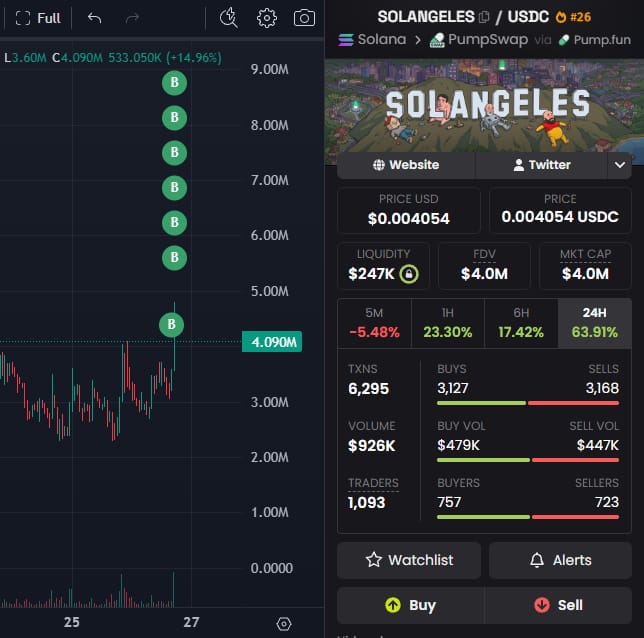Copy SOLANGELES token address icon
Screen dimensions: 644x638
pos(484,17)
